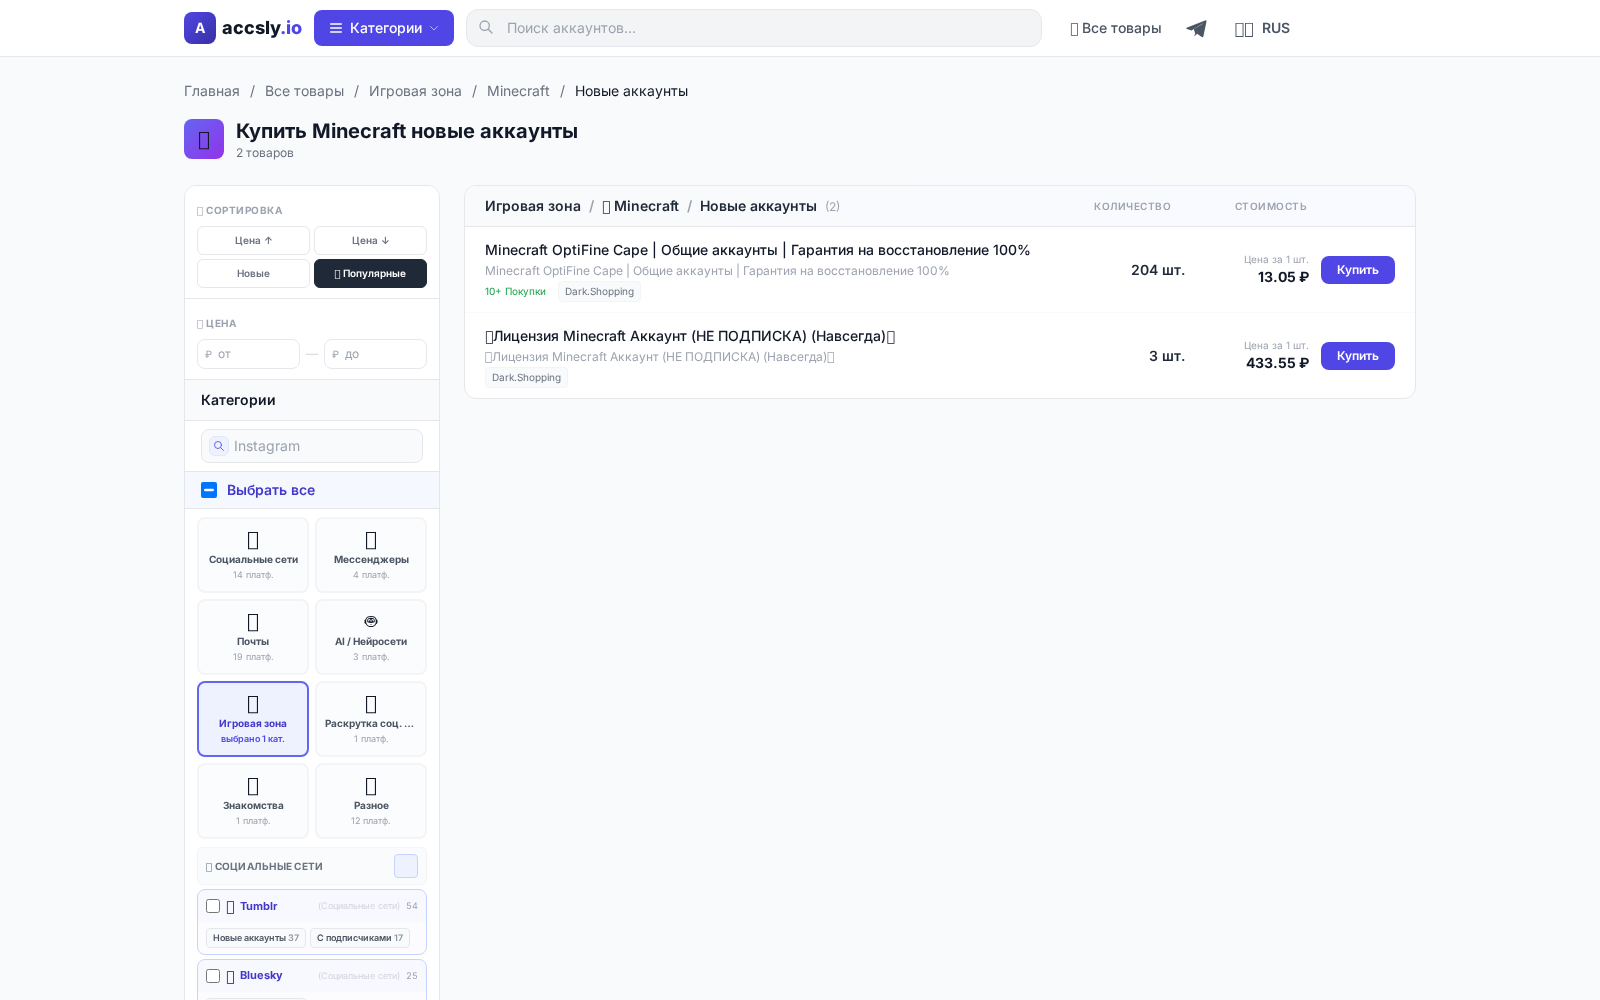1600x1000 pixels.
Task: Click the magnifier icon in the top search bar
Action: click(x=486, y=28)
